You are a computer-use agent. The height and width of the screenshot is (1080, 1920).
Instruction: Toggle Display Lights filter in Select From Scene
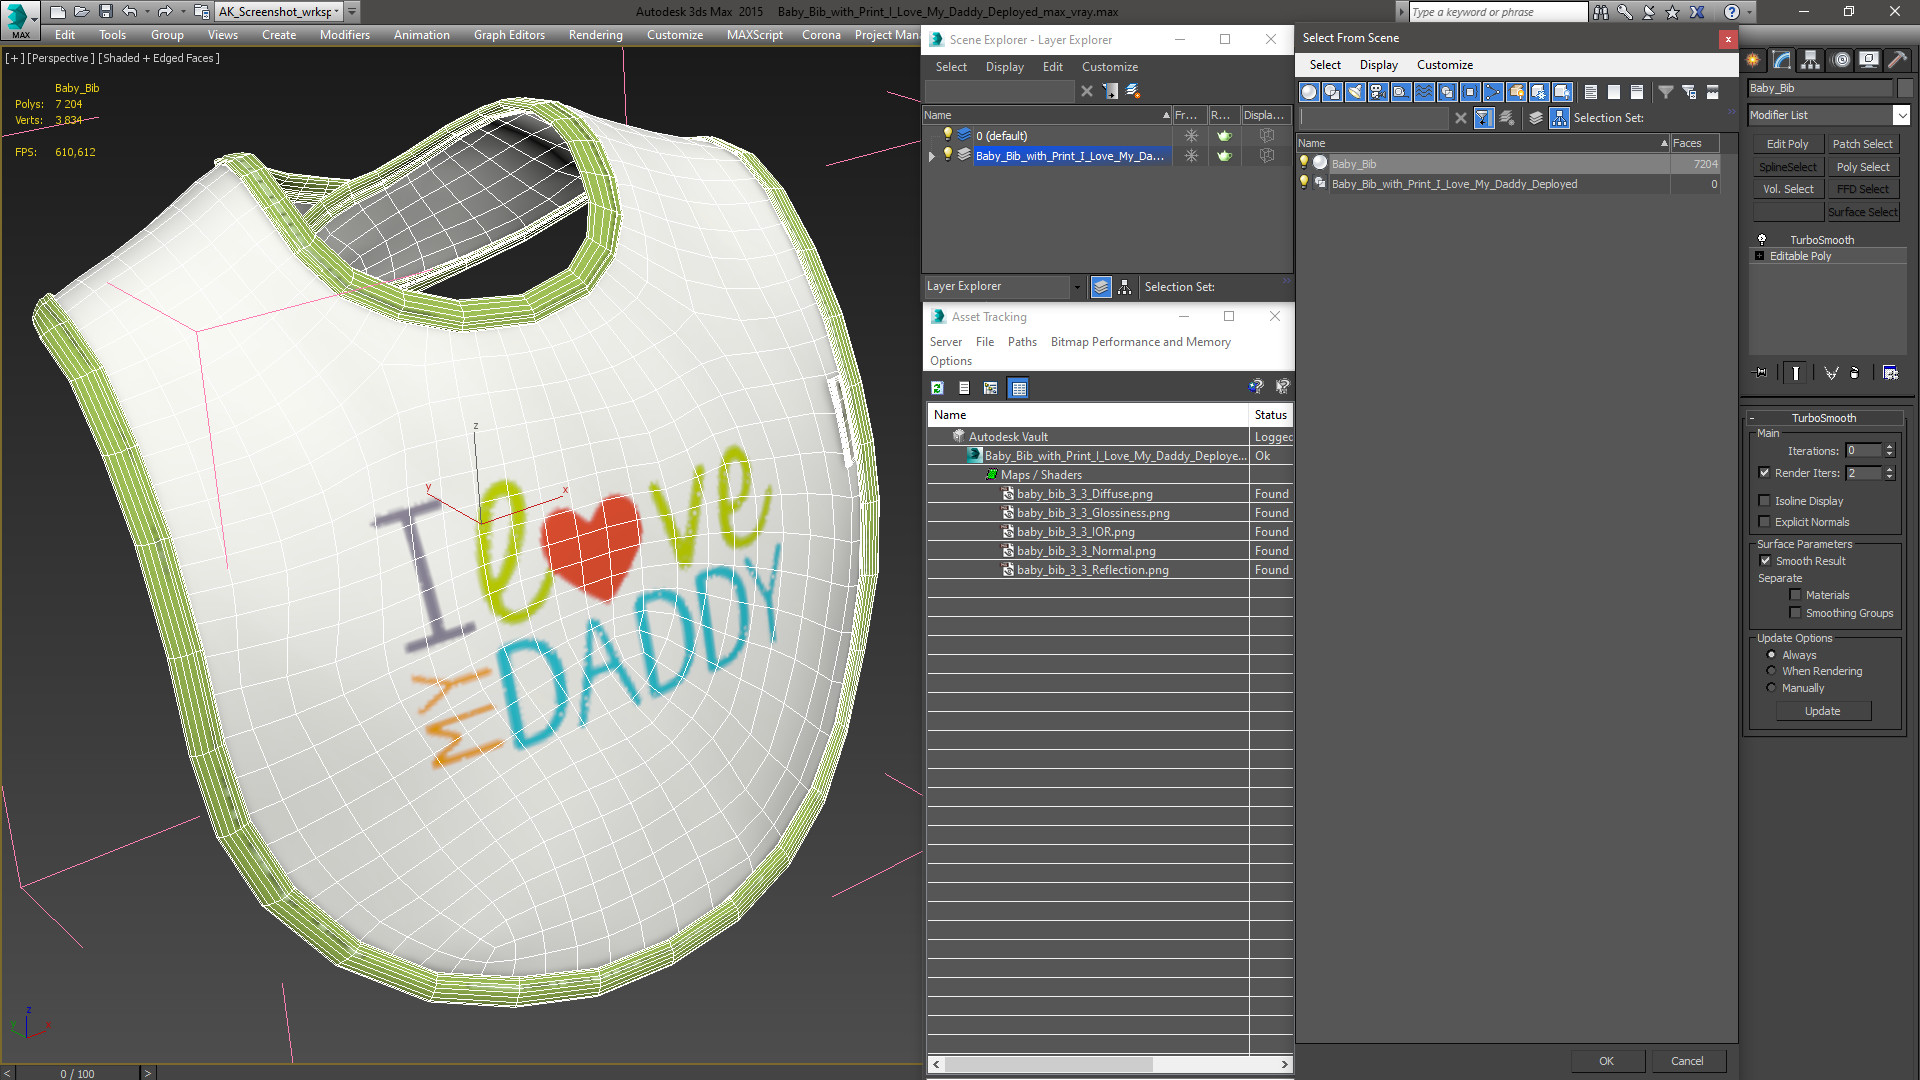coord(1355,92)
